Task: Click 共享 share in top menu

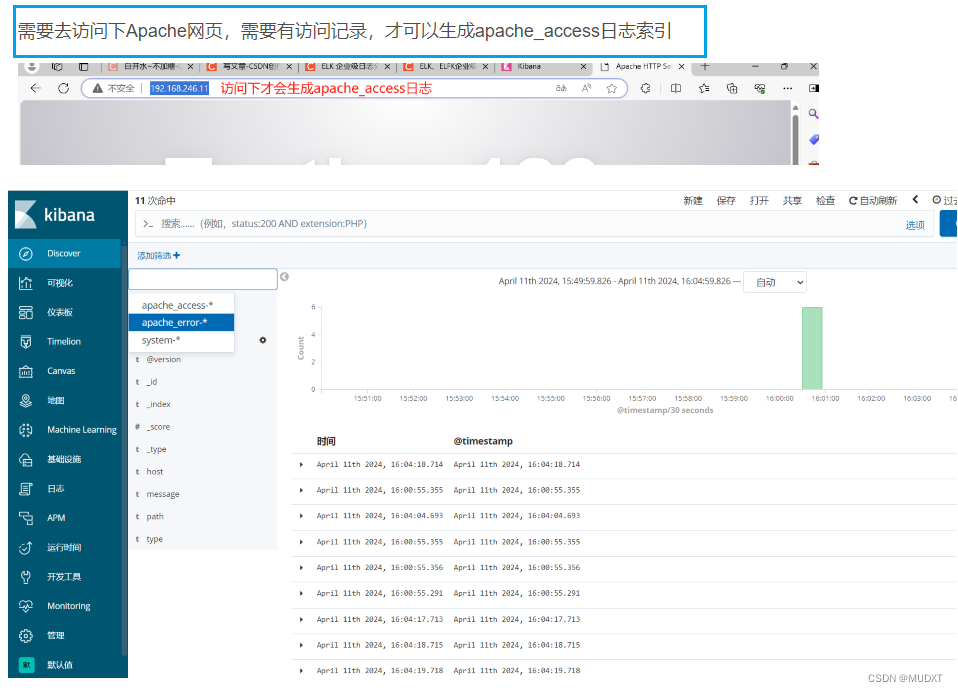Action: (792, 200)
